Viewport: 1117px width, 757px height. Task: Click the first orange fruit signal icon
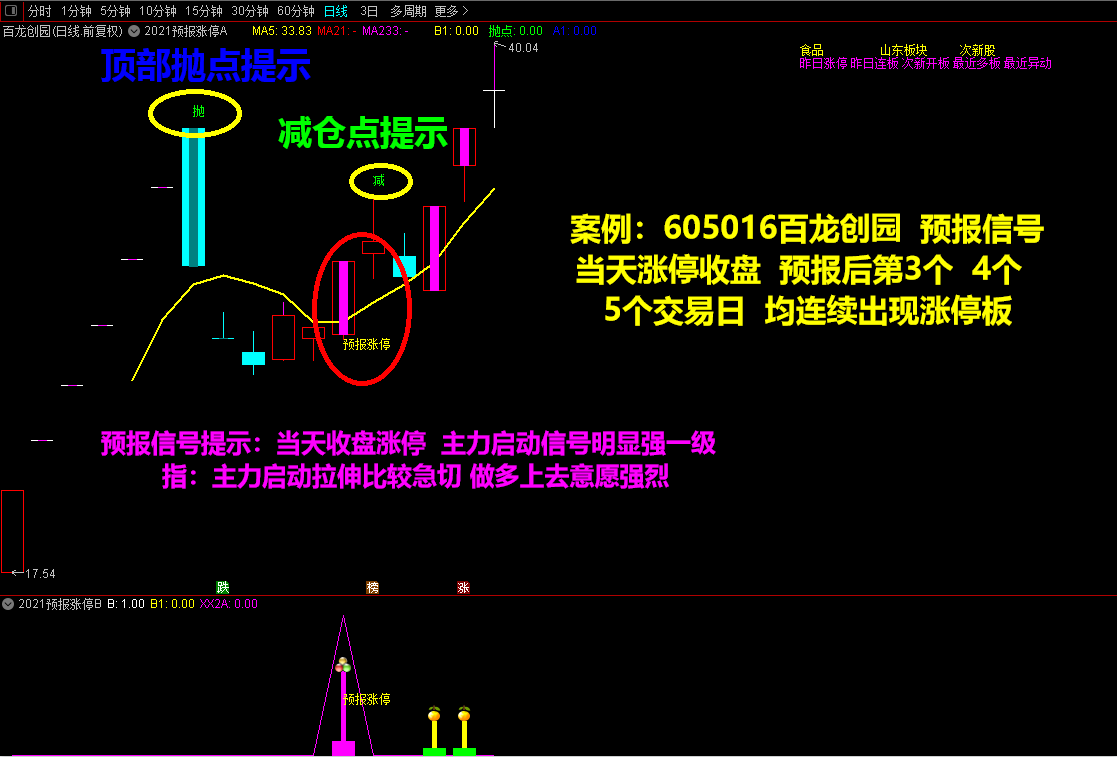tap(434, 715)
